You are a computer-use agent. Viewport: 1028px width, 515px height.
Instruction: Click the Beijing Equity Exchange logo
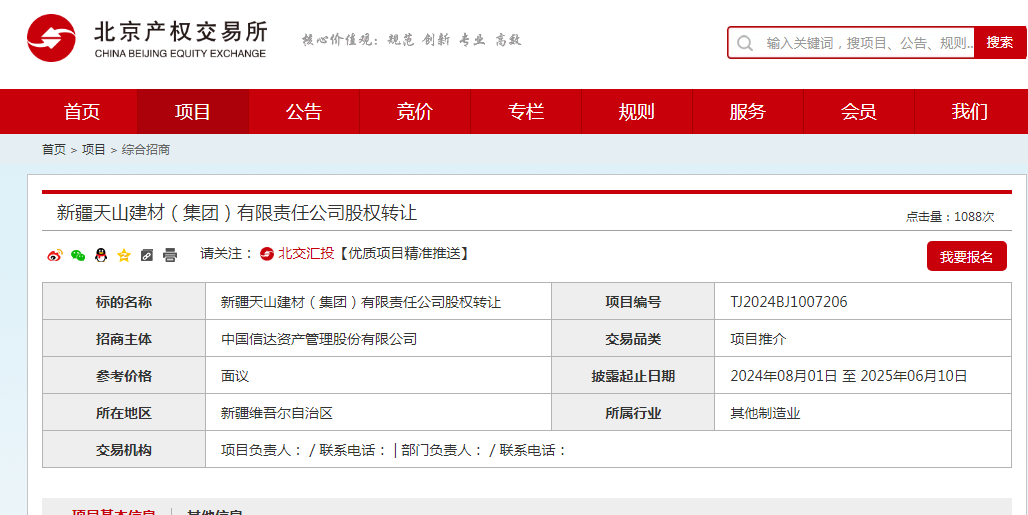147,38
